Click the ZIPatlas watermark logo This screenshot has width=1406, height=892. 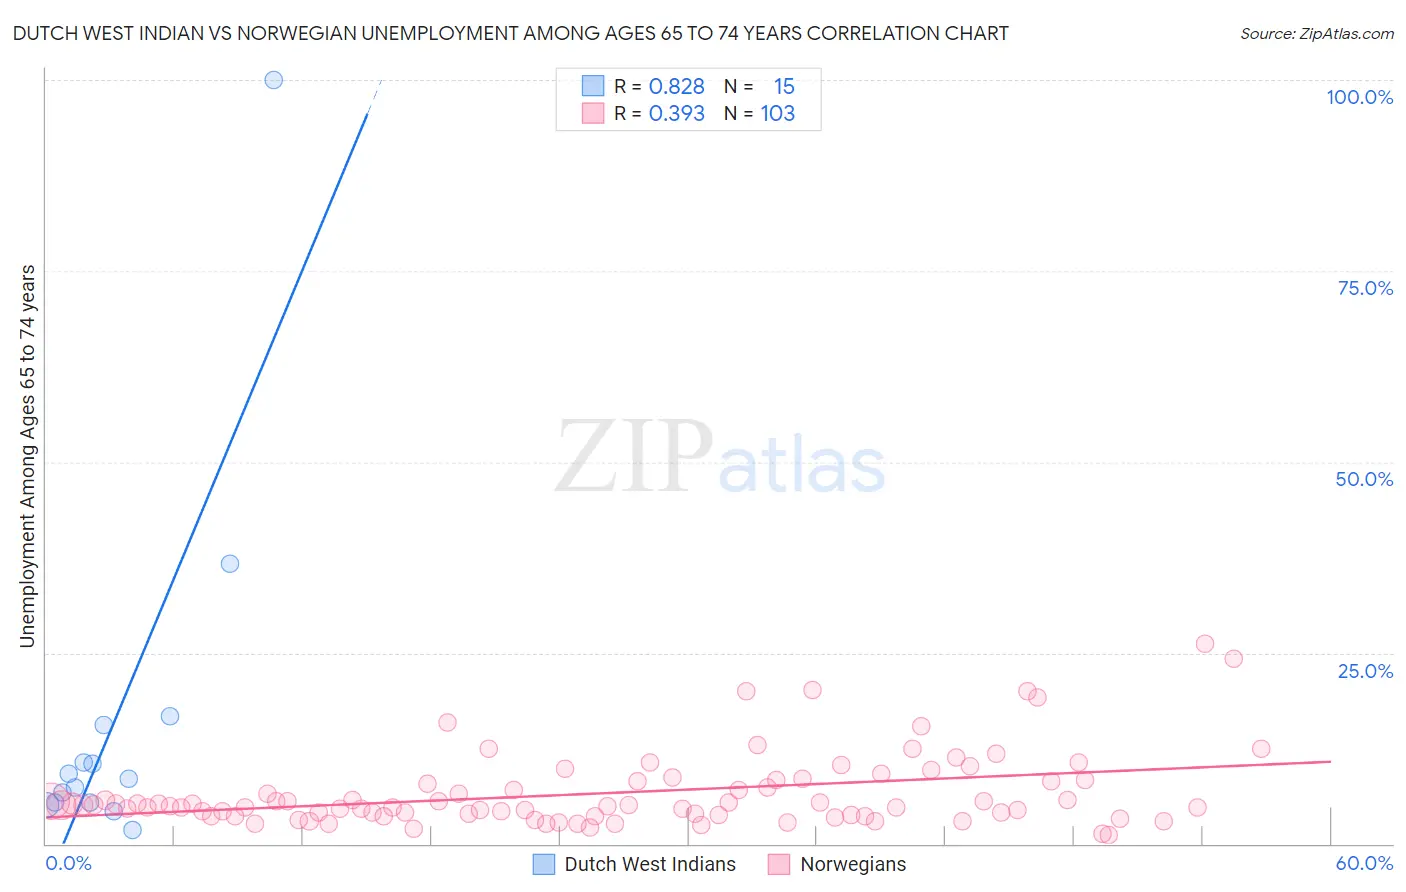coord(720,457)
